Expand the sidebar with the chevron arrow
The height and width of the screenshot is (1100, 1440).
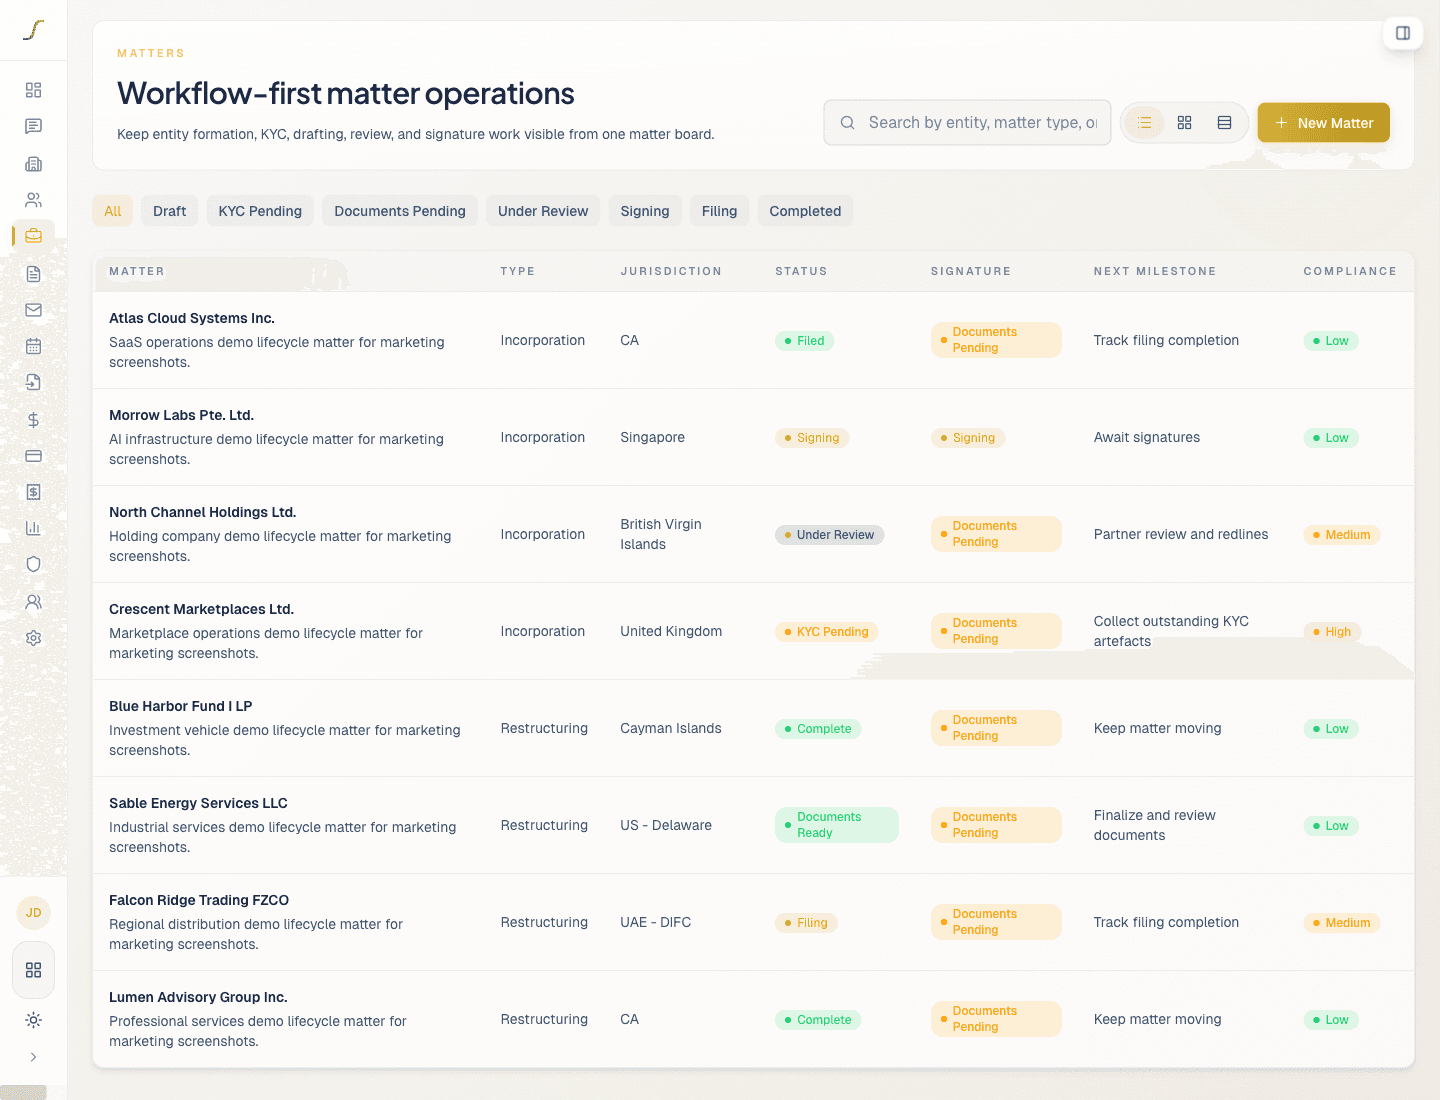click(33, 1057)
